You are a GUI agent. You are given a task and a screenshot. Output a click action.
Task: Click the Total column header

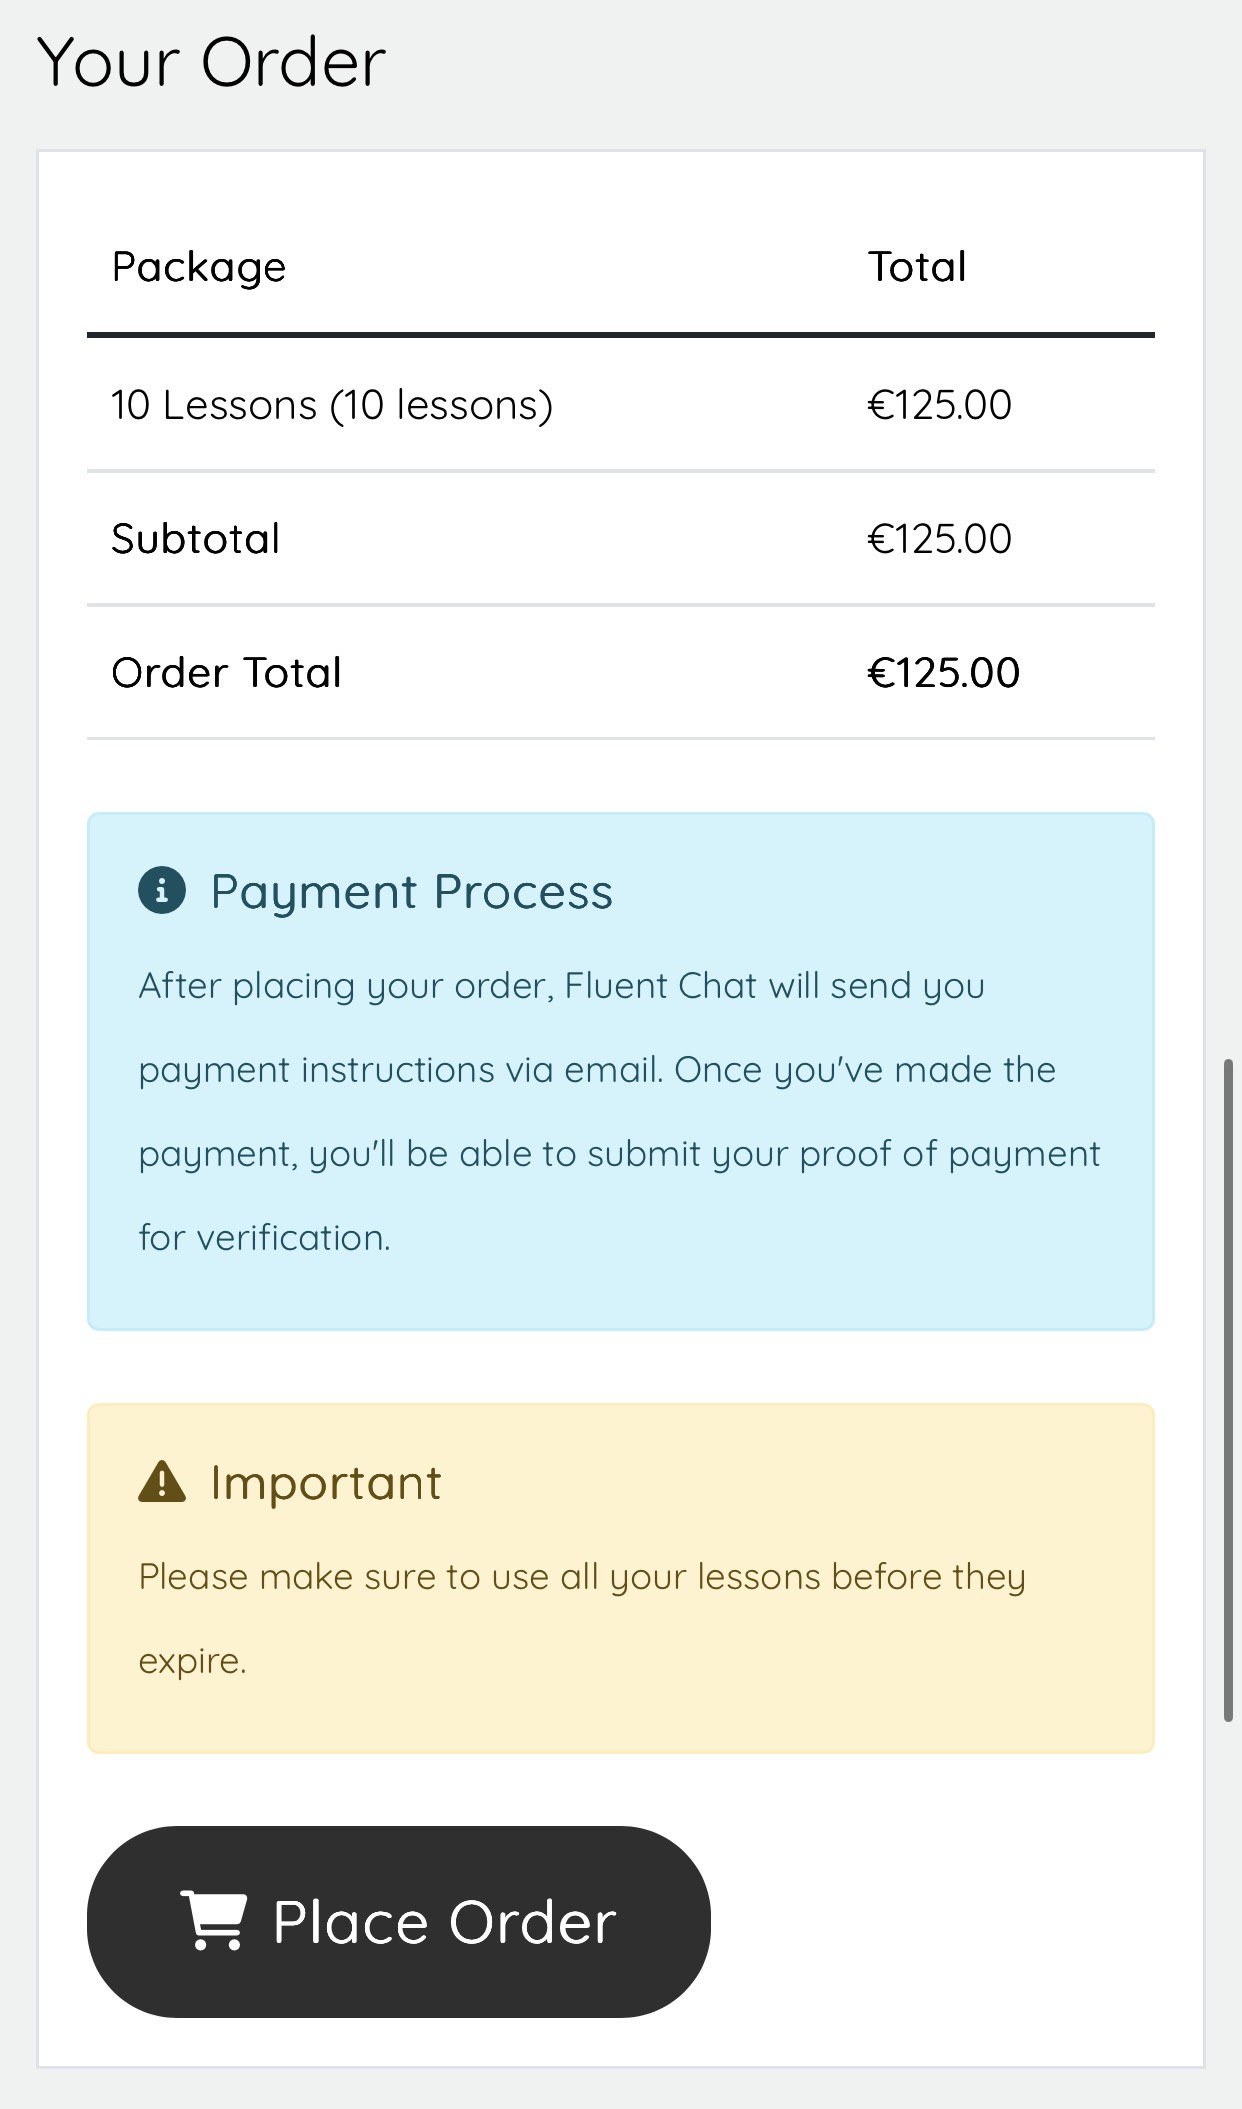916,265
